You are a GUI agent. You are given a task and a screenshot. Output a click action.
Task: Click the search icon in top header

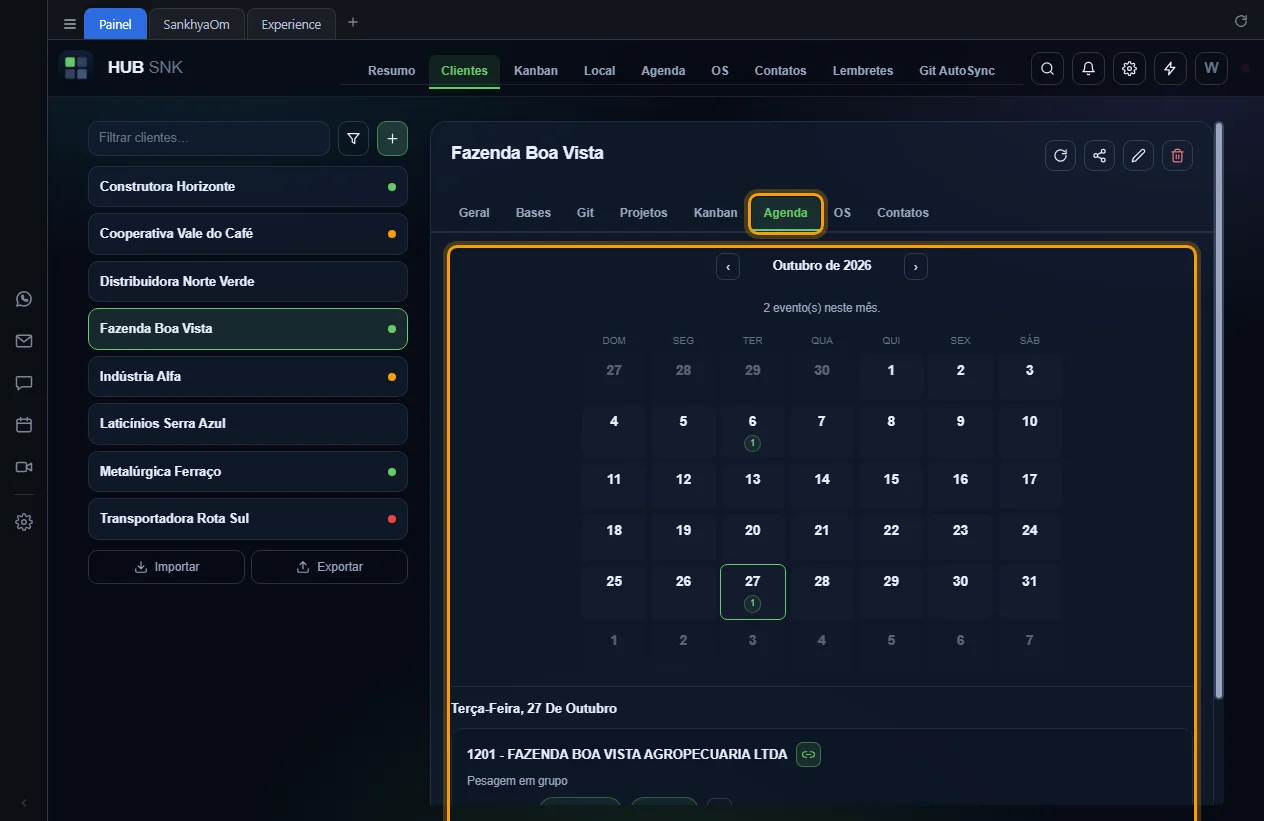tap(1047, 69)
